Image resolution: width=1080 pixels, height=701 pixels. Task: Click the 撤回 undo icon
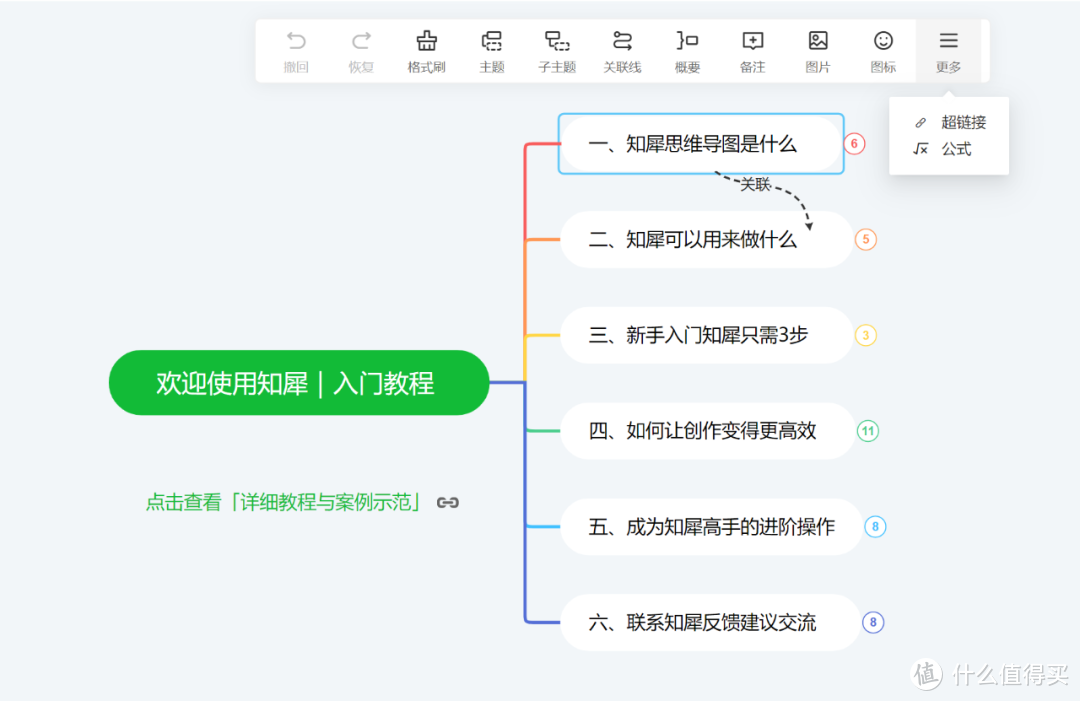(x=296, y=50)
